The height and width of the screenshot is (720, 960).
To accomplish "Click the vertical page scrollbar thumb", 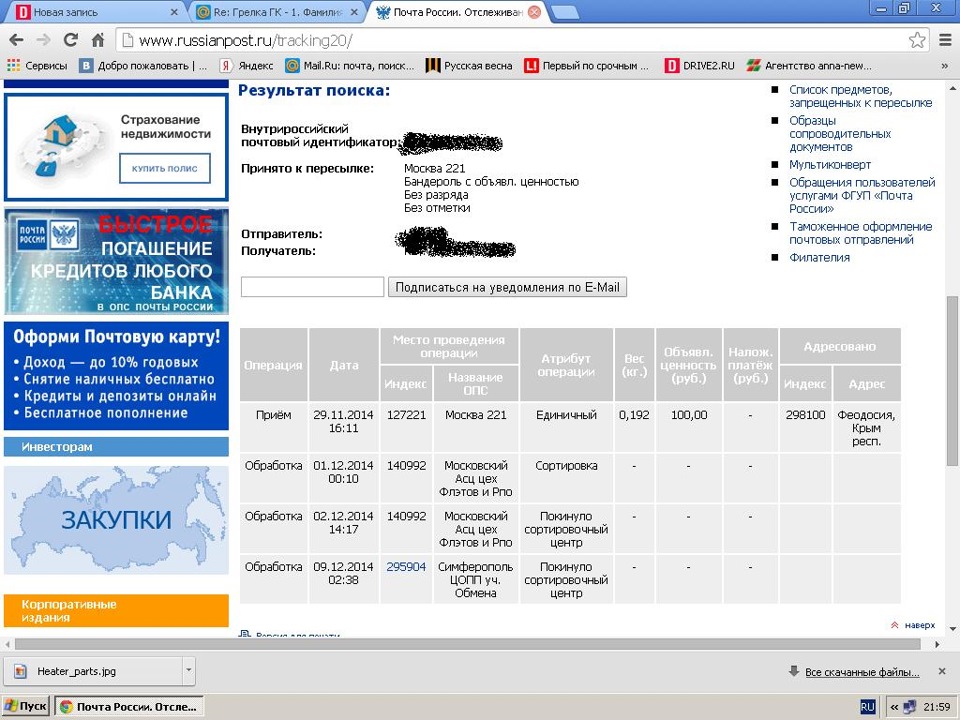I will click(953, 381).
